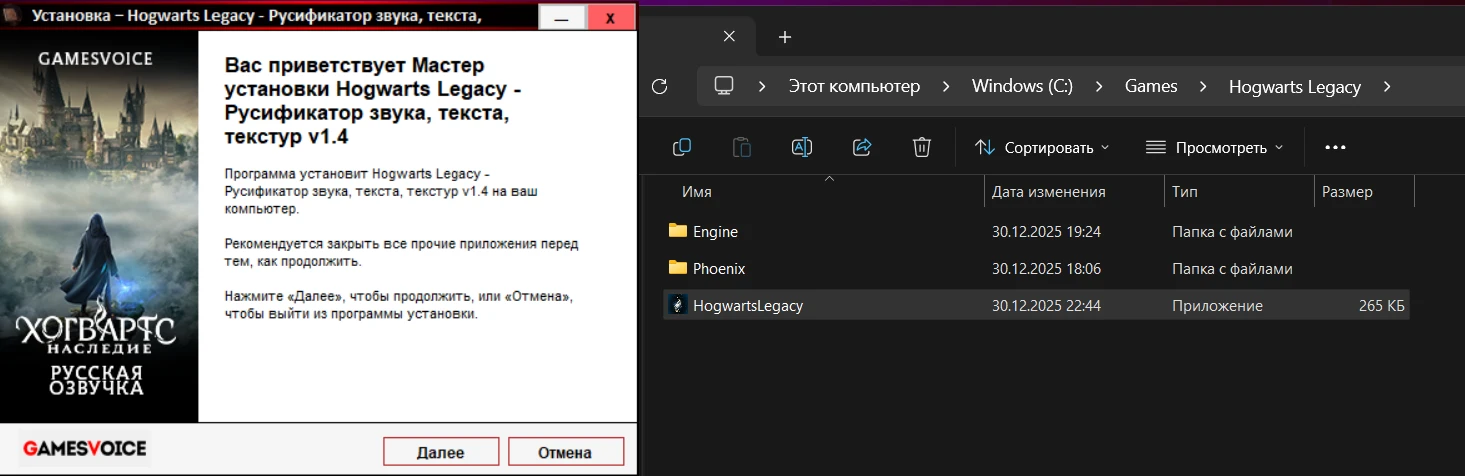
Task: Refresh the current Explorer folder
Action: tap(659, 86)
